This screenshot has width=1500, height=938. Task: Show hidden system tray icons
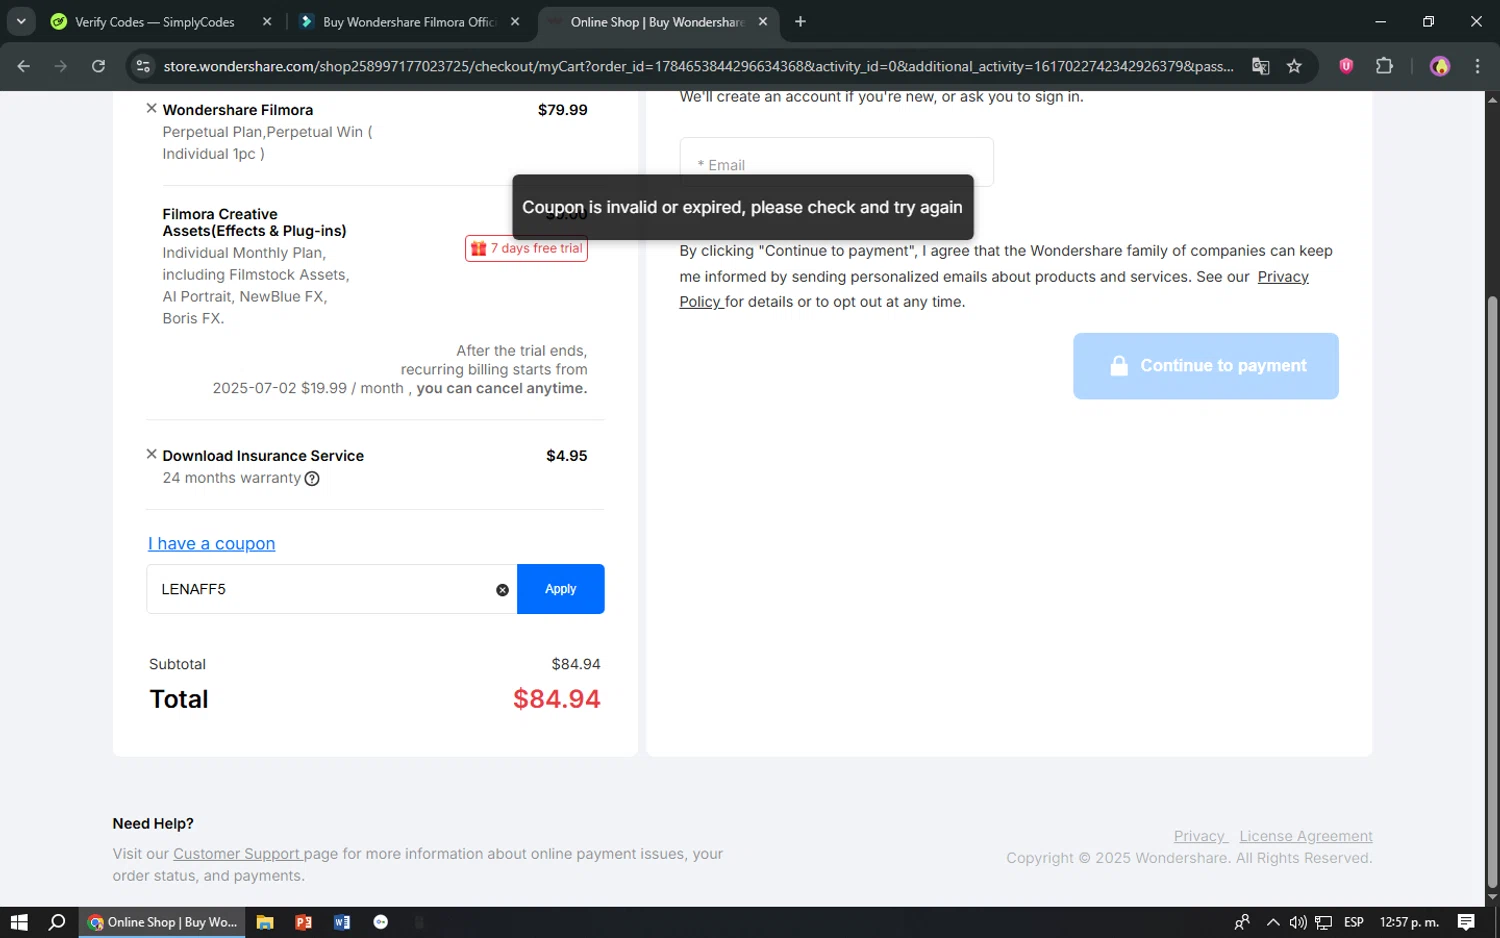(x=1272, y=922)
